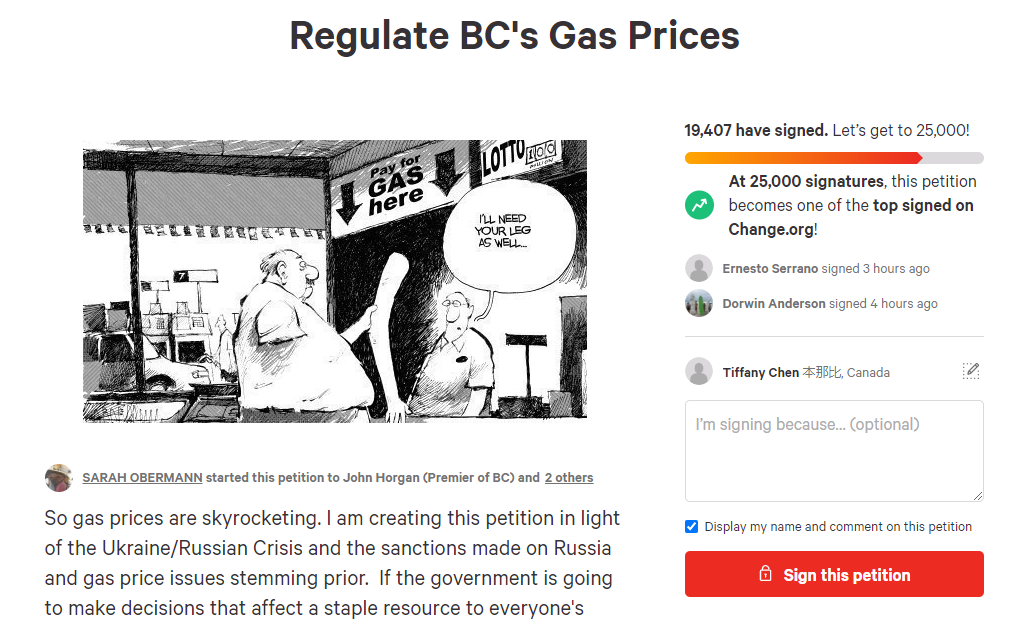The width and height of the screenshot is (1024, 630).
Task: Click the Tiffany Chen signer name
Action: point(760,372)
